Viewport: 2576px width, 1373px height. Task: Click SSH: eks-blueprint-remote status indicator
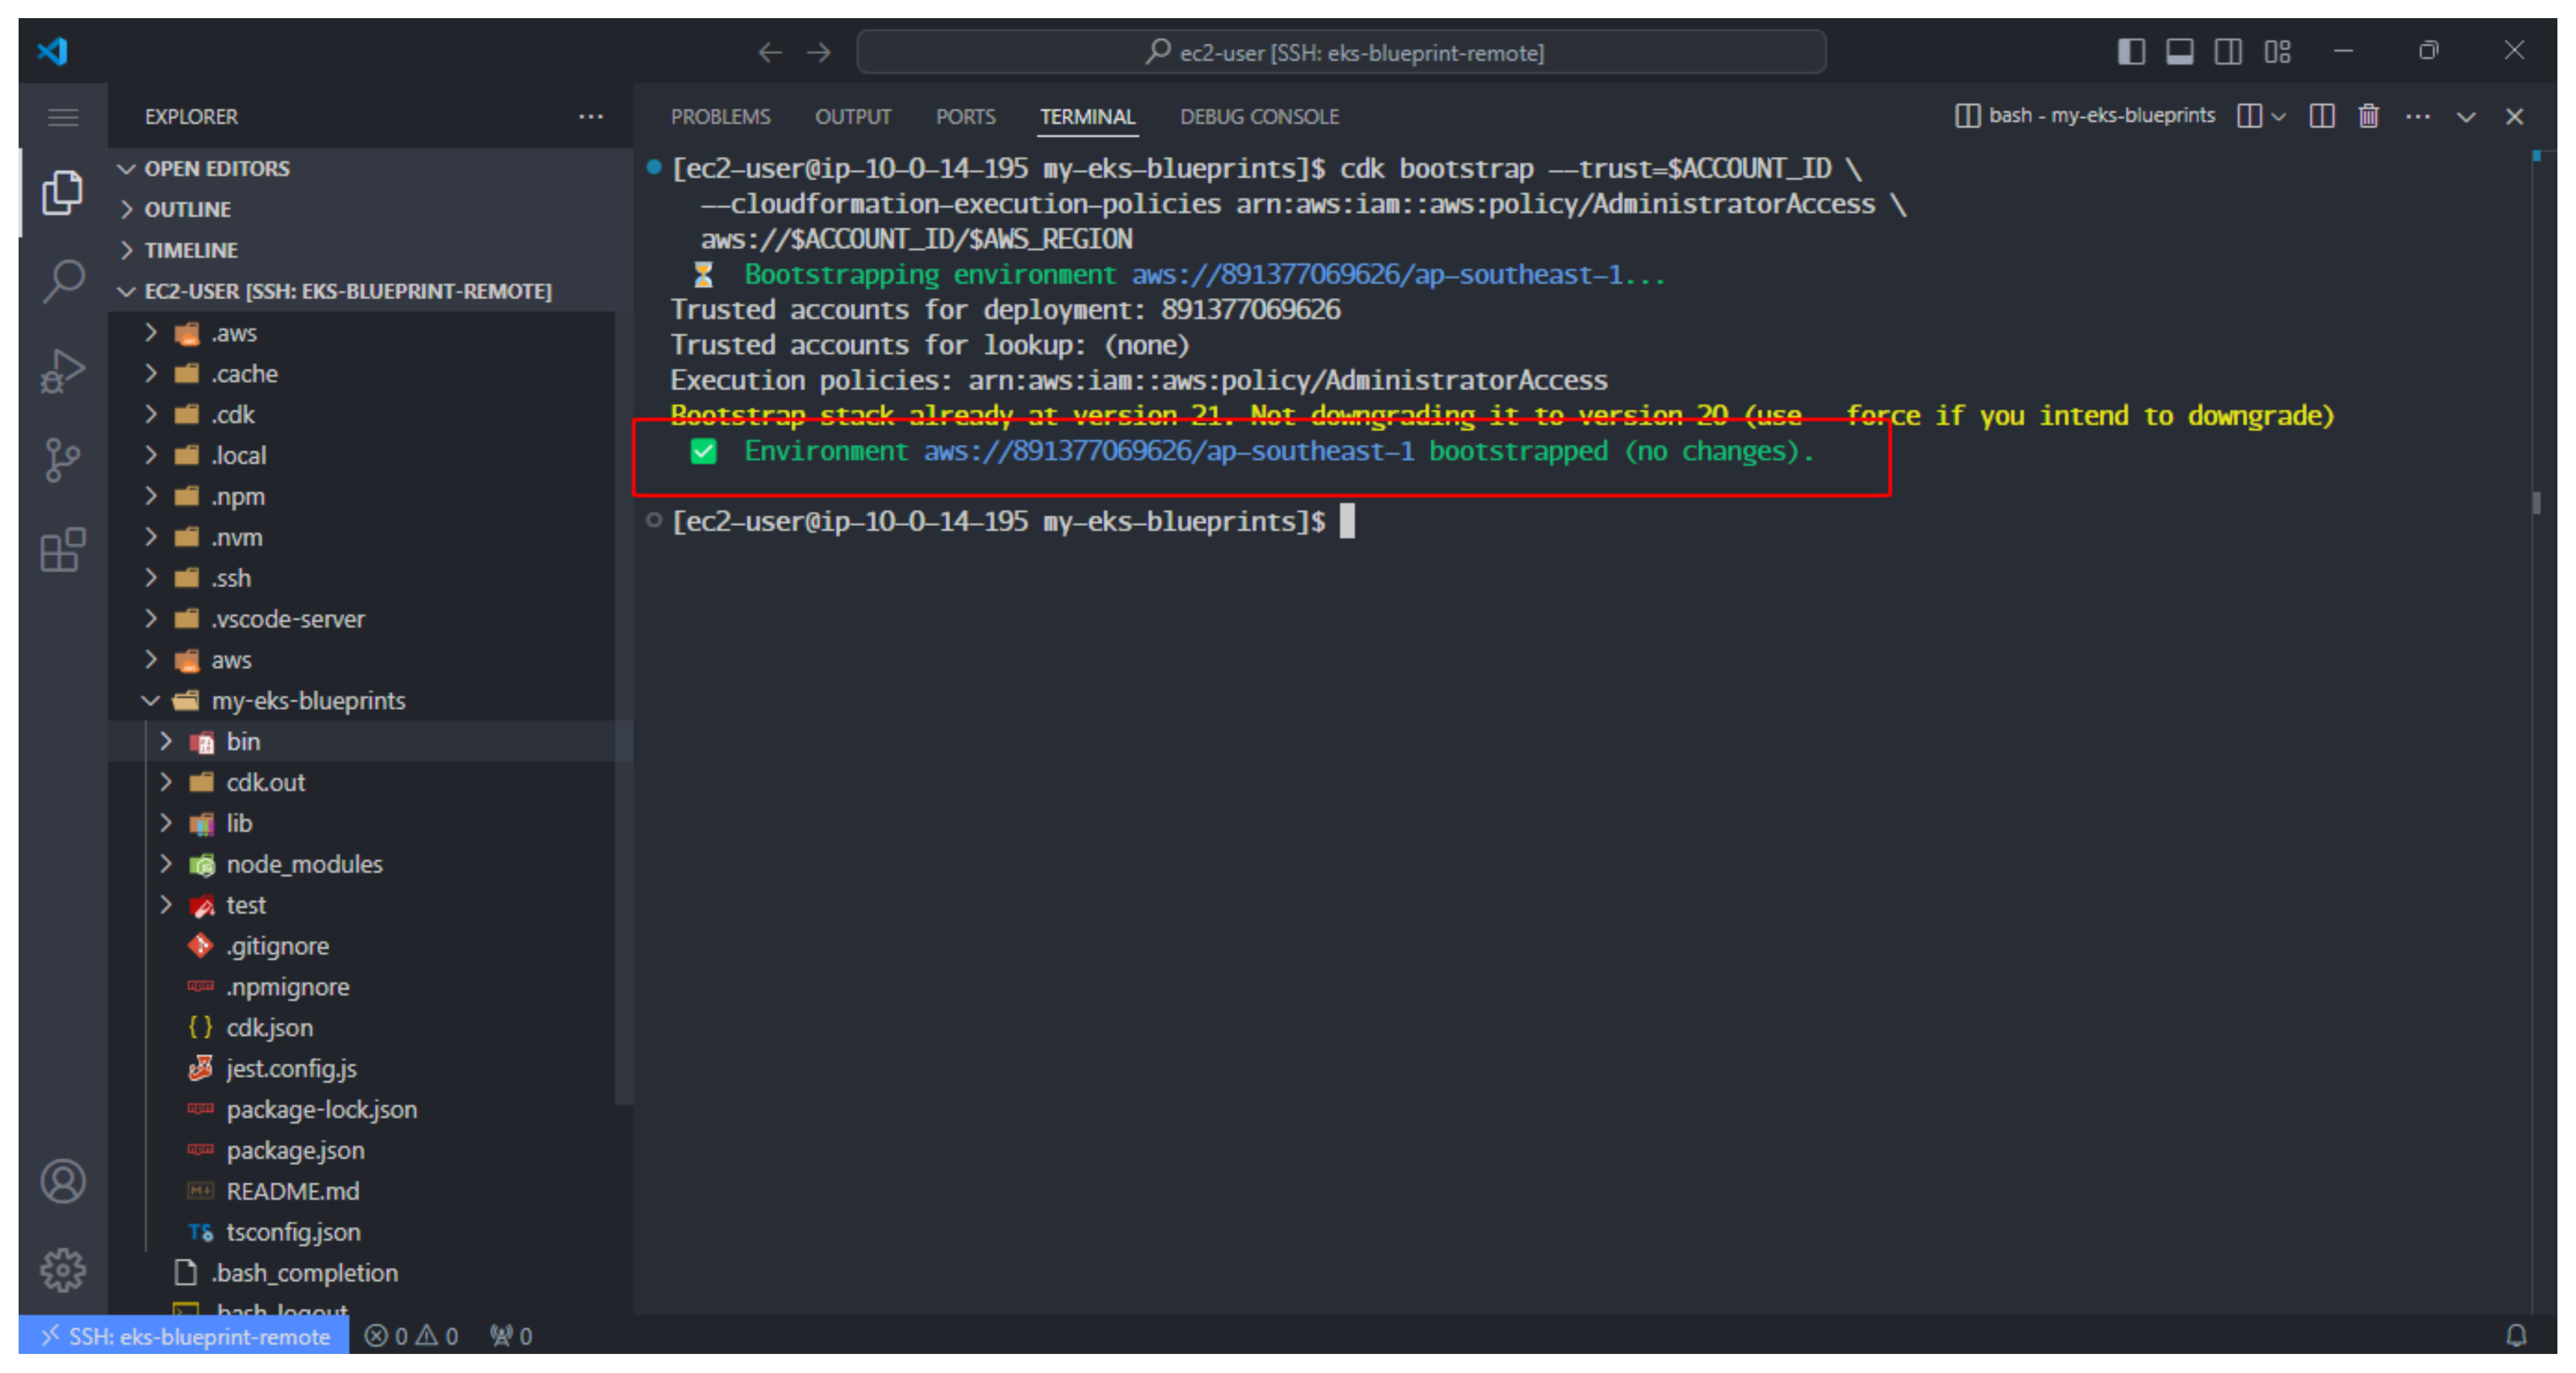tap(184, 1336)
